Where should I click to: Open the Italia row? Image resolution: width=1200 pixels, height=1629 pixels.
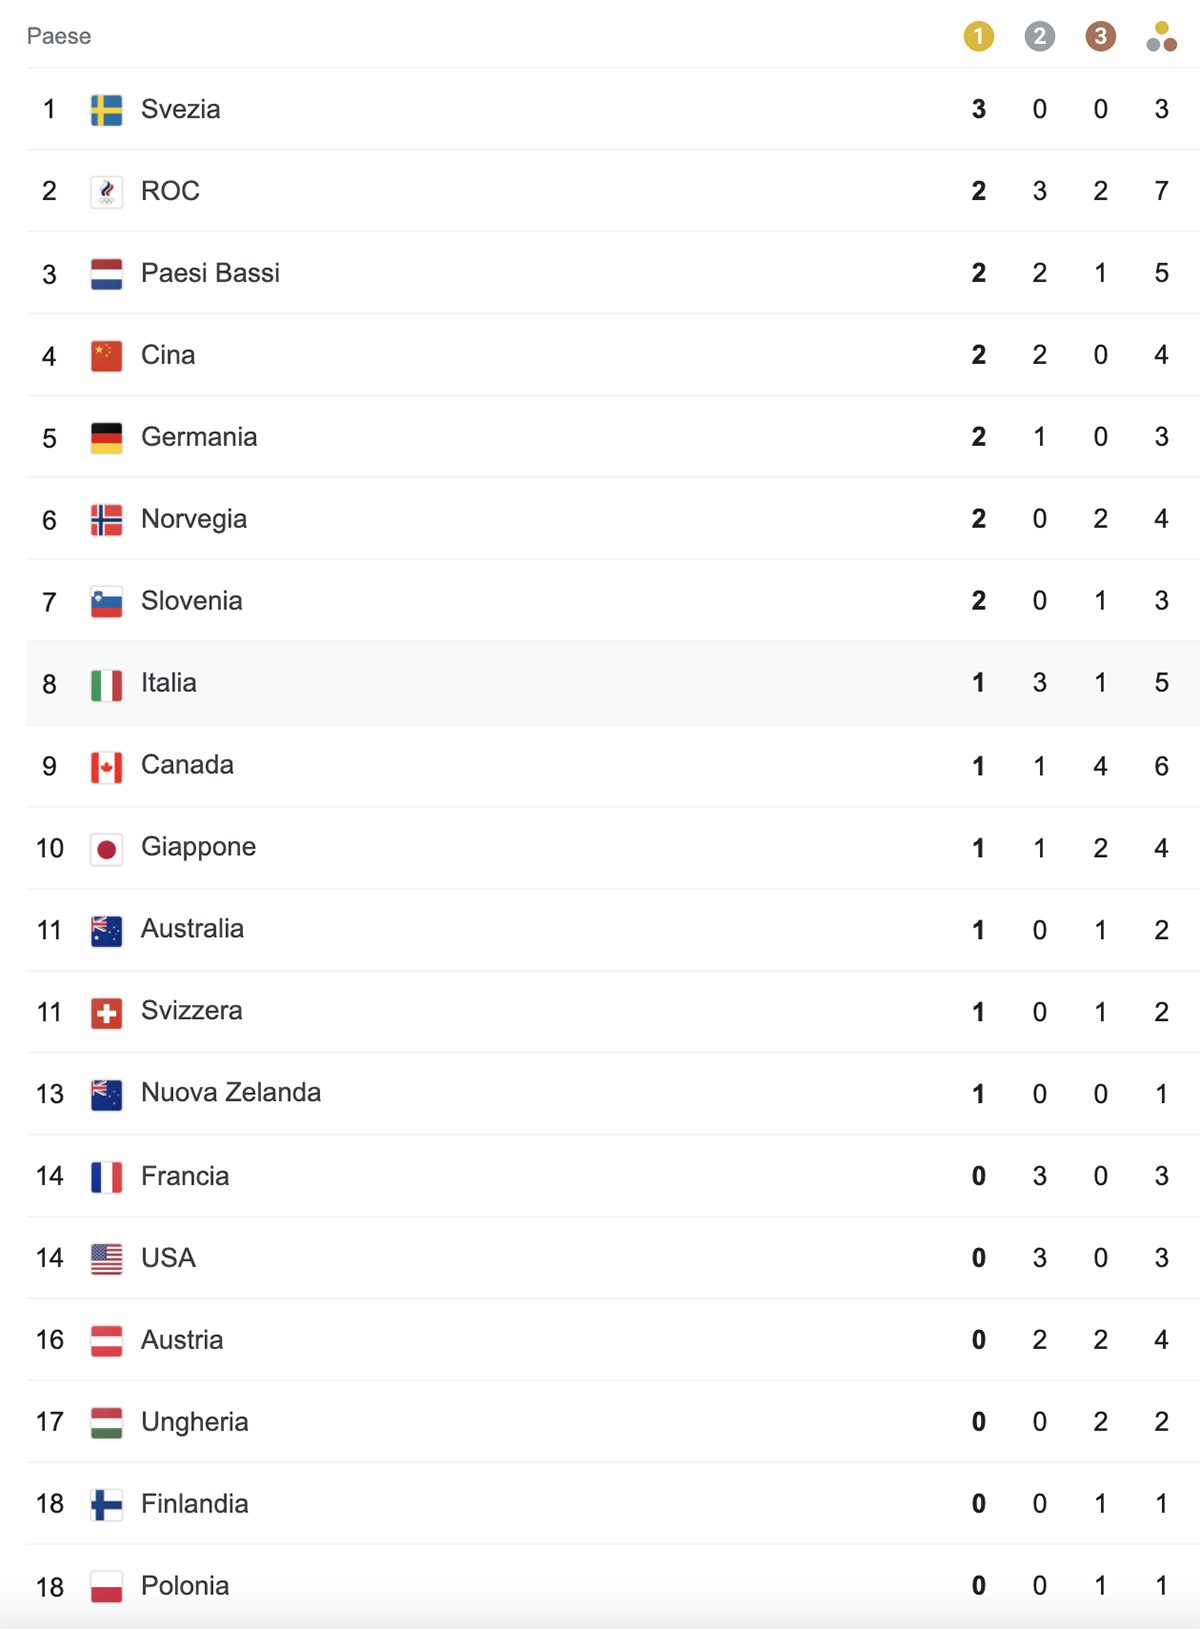(613, 683)
